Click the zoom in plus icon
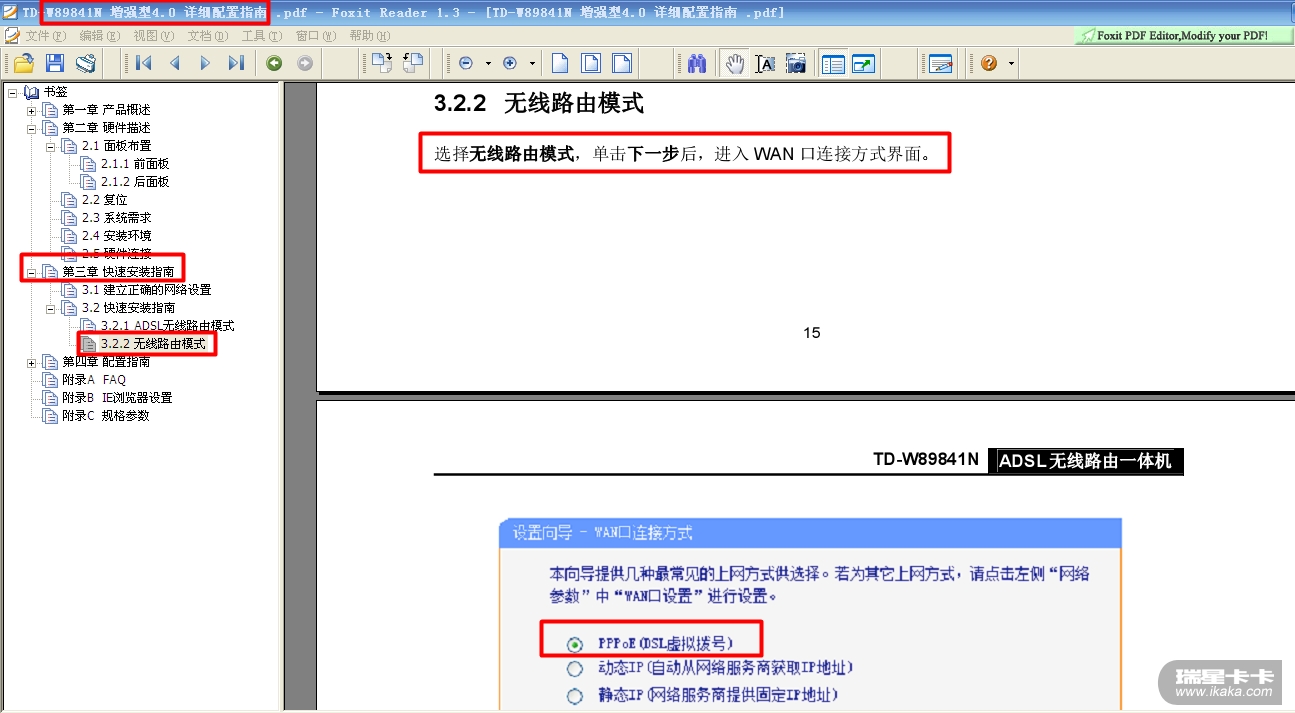 (510, 63)
